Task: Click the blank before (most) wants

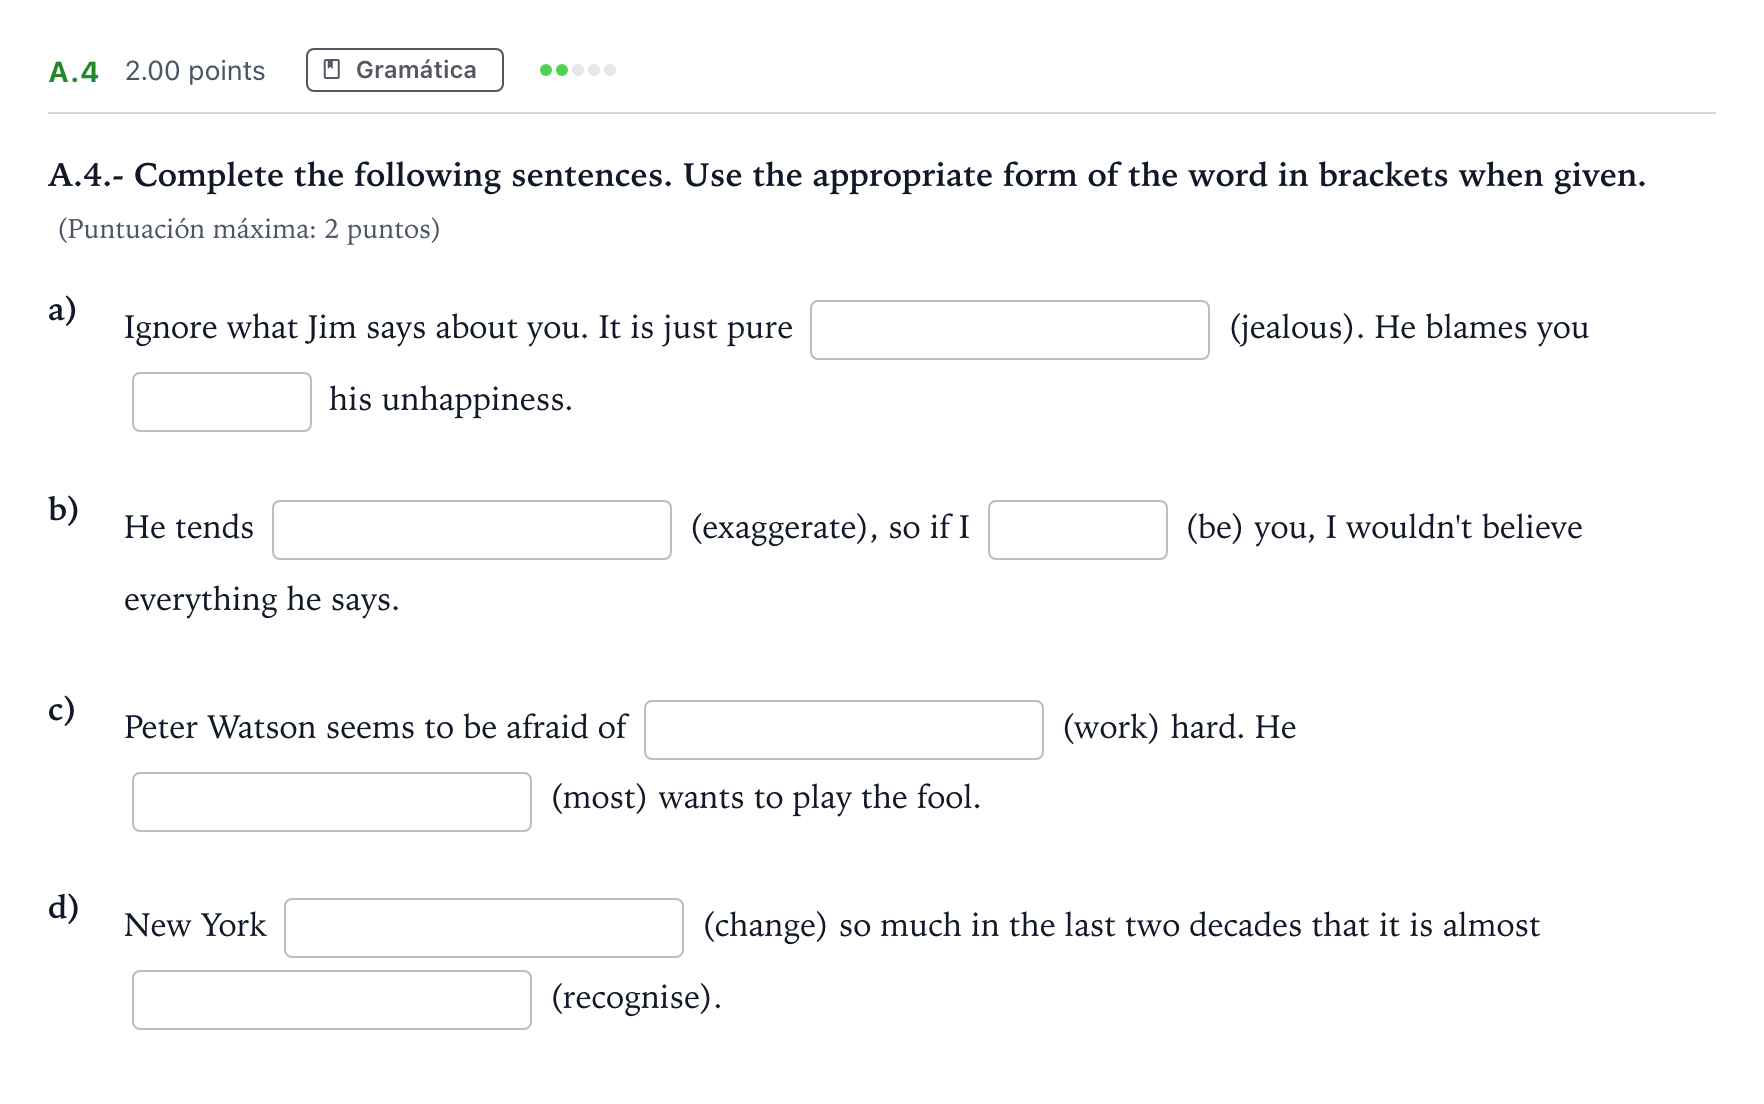Action: pos(332,802)
